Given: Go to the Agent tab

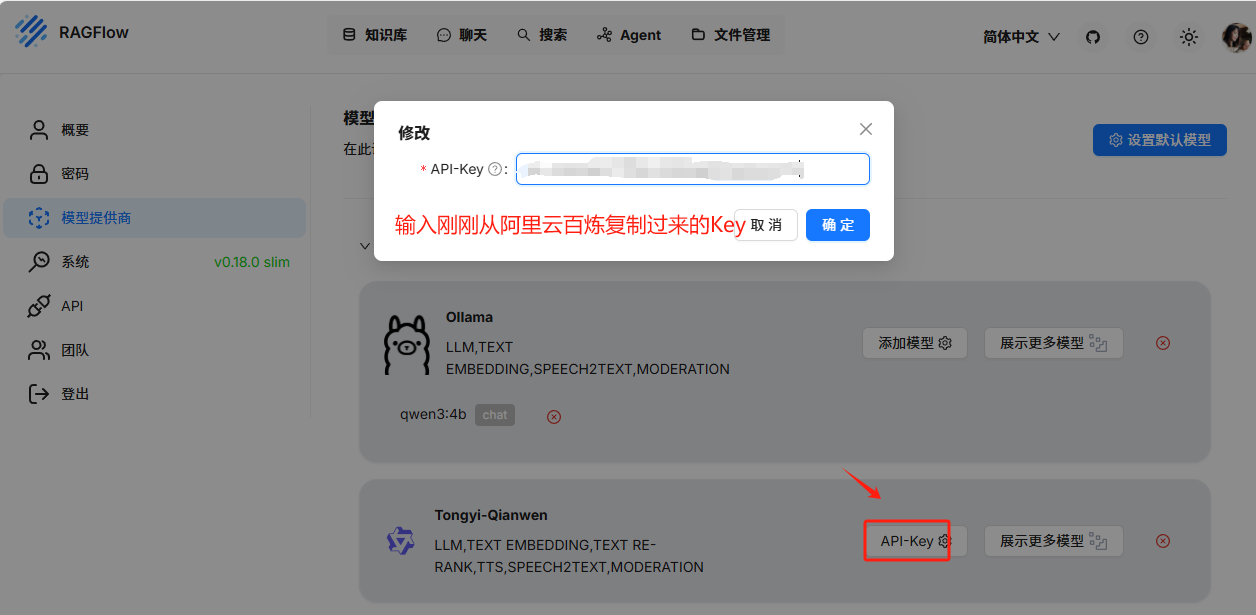Looking at the screenshot, I should coord(629,35).
